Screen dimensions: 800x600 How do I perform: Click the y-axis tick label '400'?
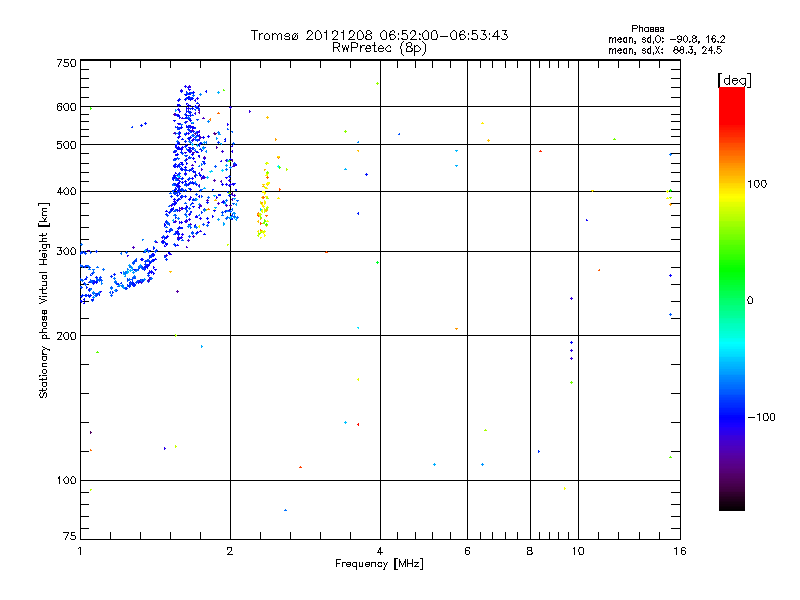pos(66,191)
